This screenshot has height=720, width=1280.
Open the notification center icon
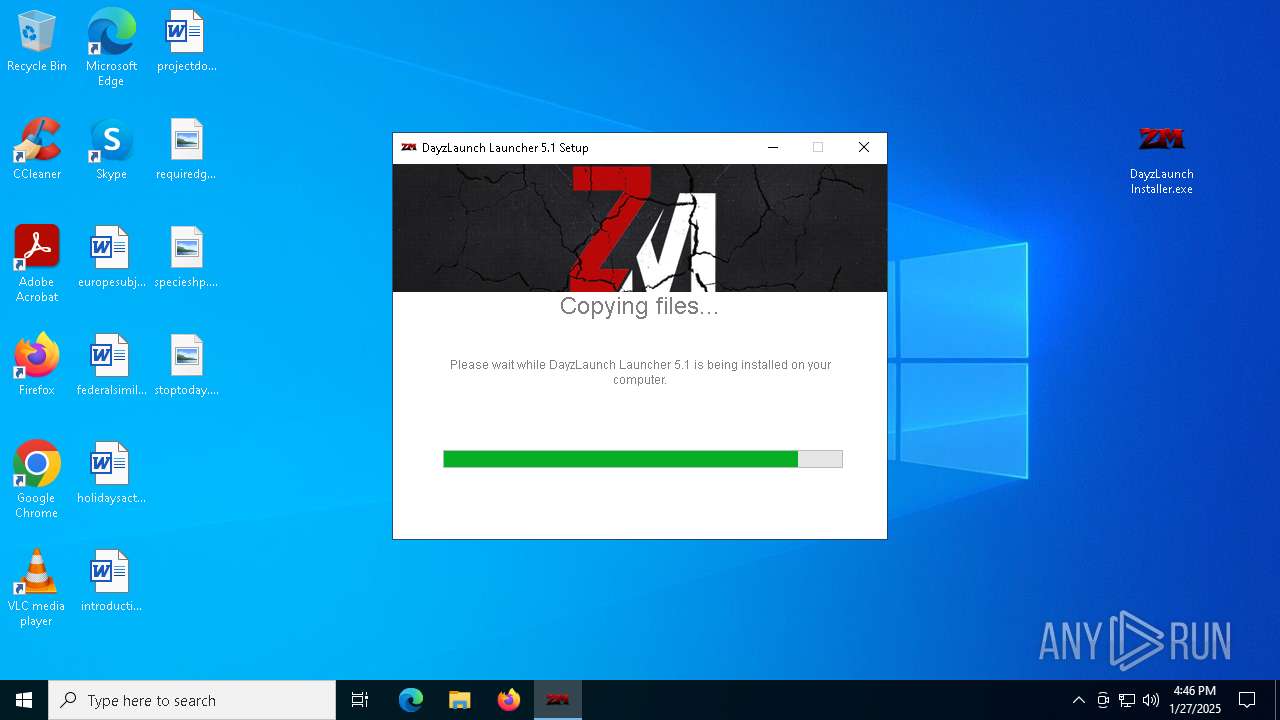pos(1247,700)
